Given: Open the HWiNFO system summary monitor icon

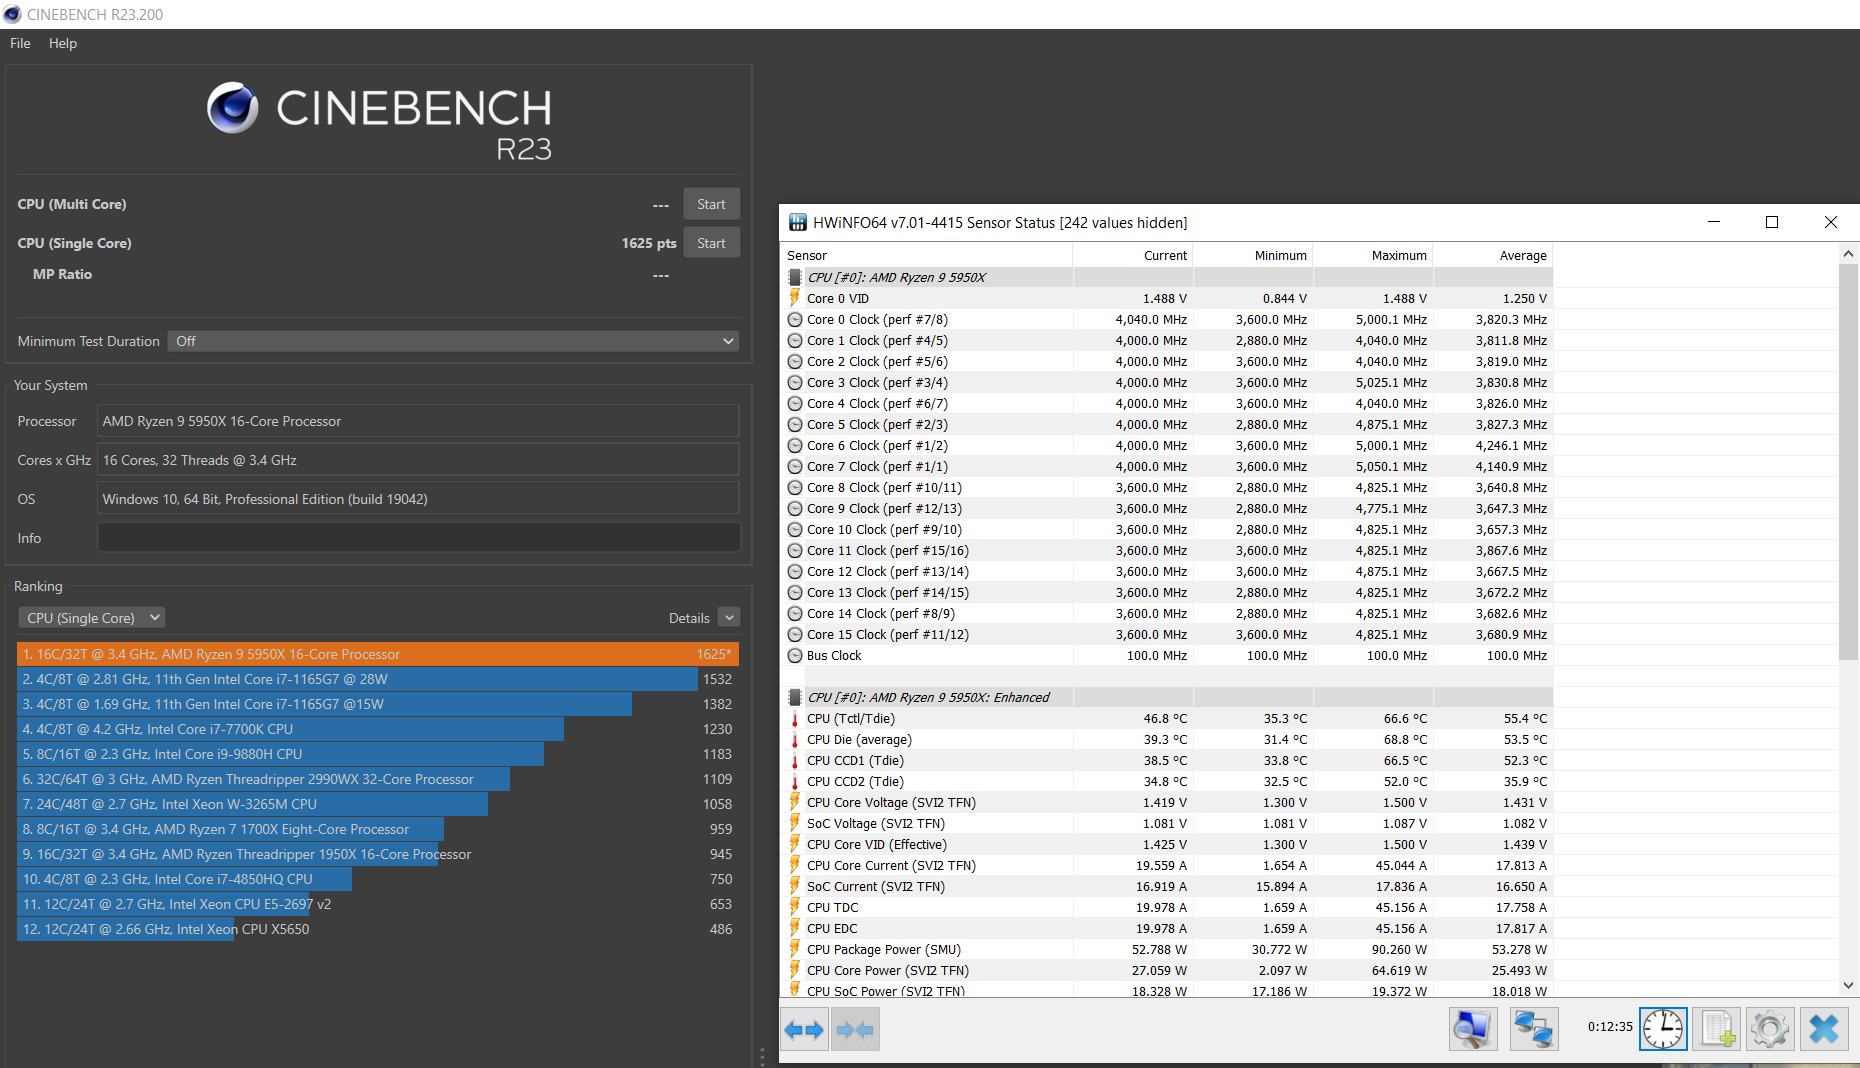Looking at the screenshot, I should (x=1473, y=1029).
